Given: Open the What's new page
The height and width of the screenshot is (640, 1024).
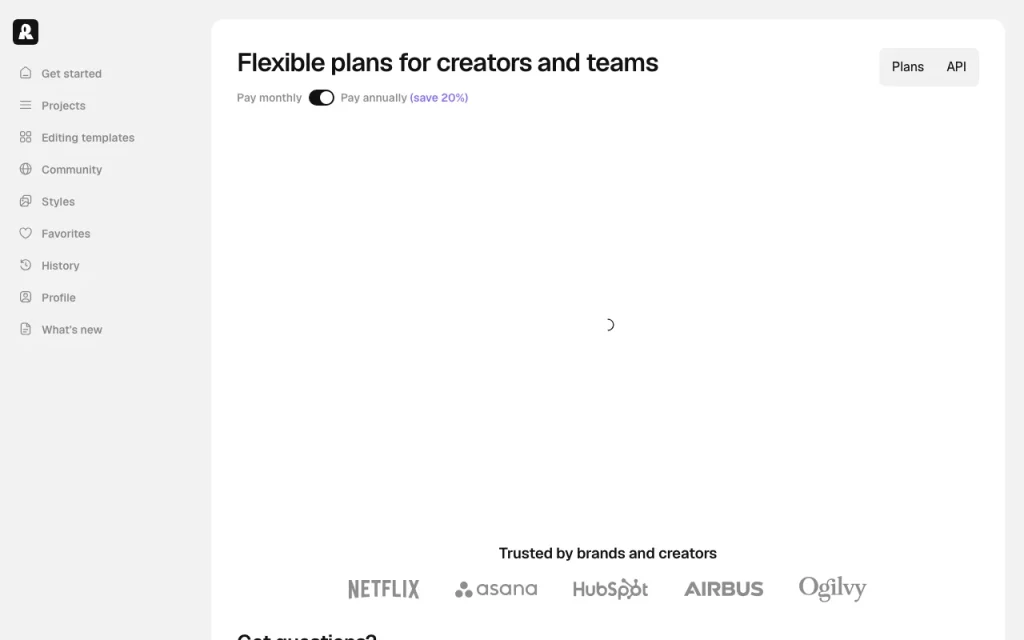Looking at the screenshot, I should [x=72, y=330].
